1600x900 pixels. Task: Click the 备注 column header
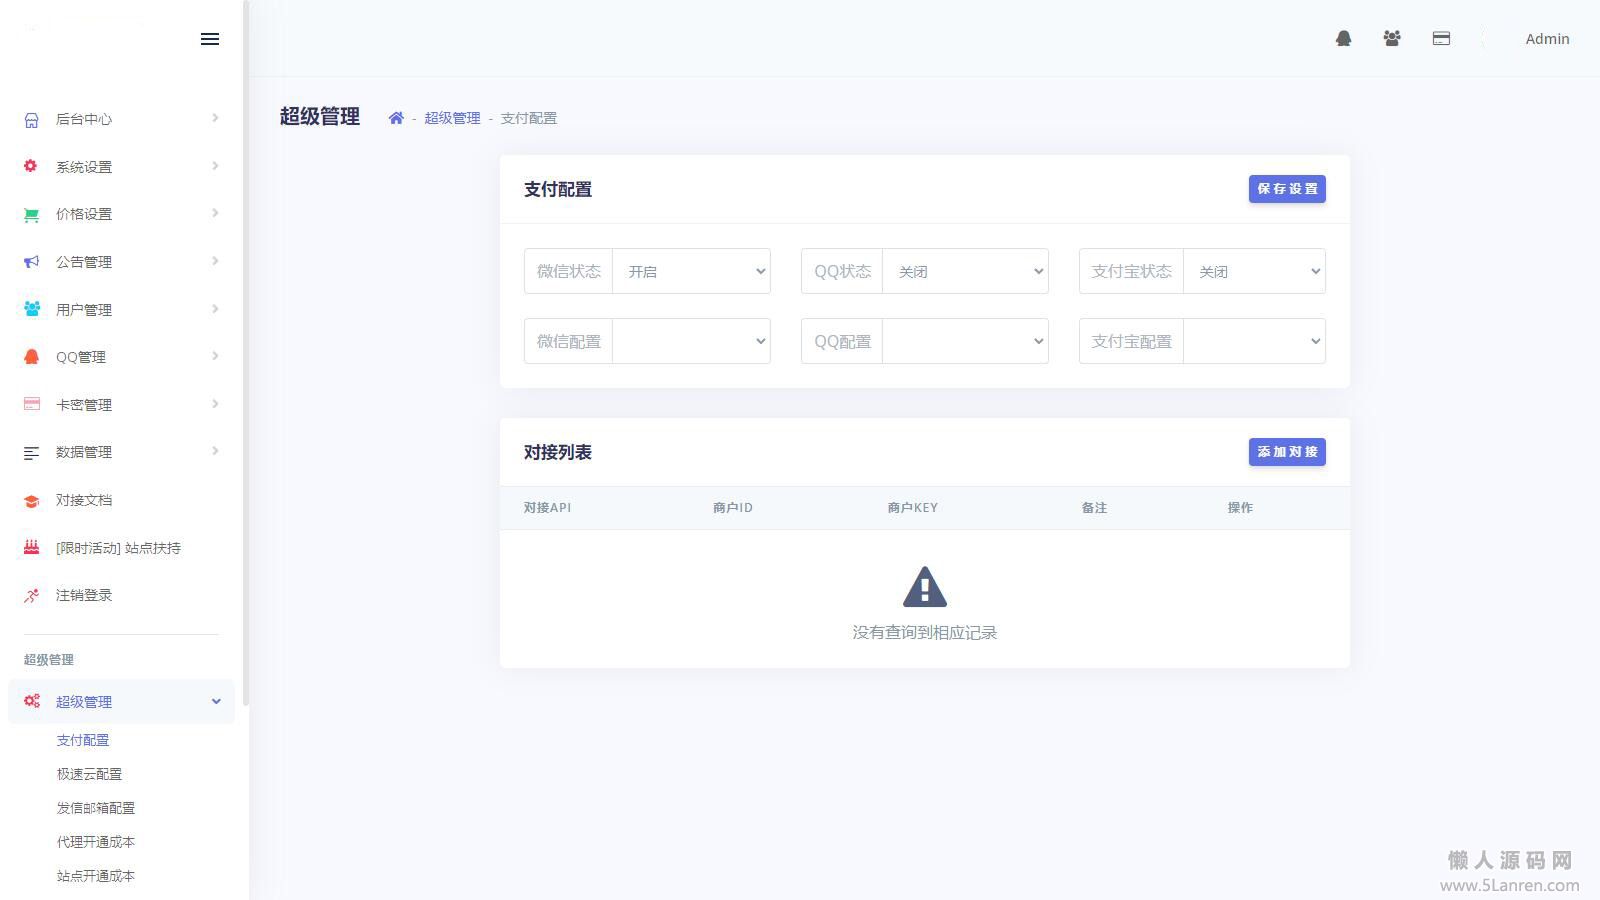pyautogui.click(x=1094, y=508)
